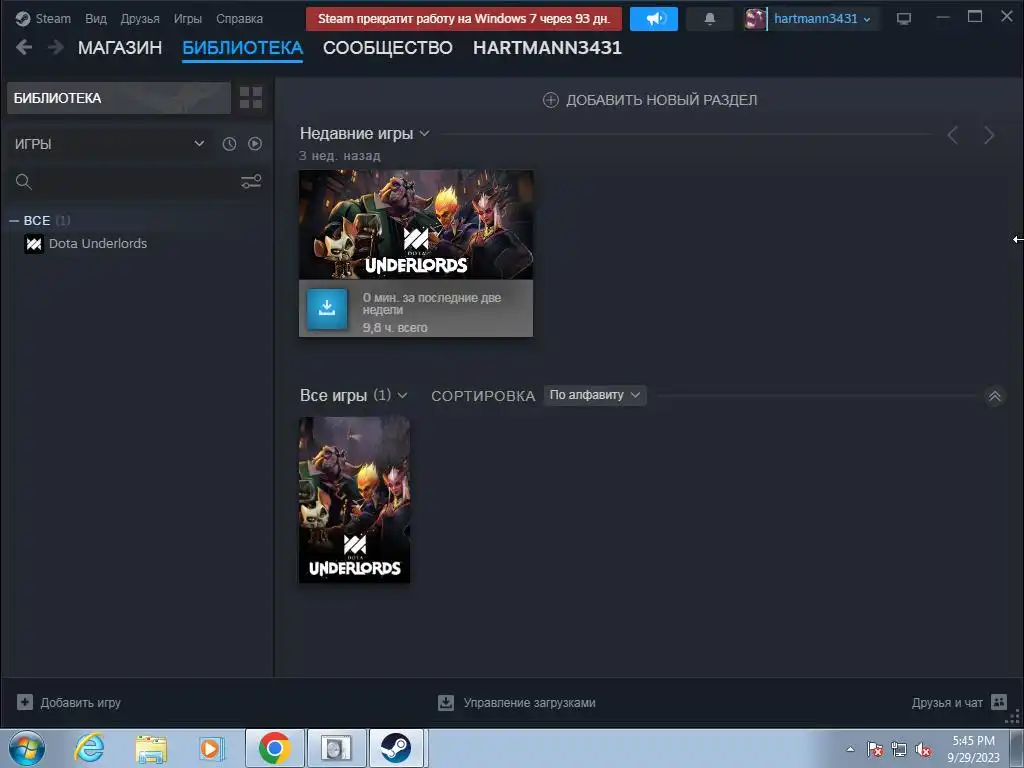Screen dimensions: 1024x768
Task: Open the notifications bell
Action: click(710, 19)
